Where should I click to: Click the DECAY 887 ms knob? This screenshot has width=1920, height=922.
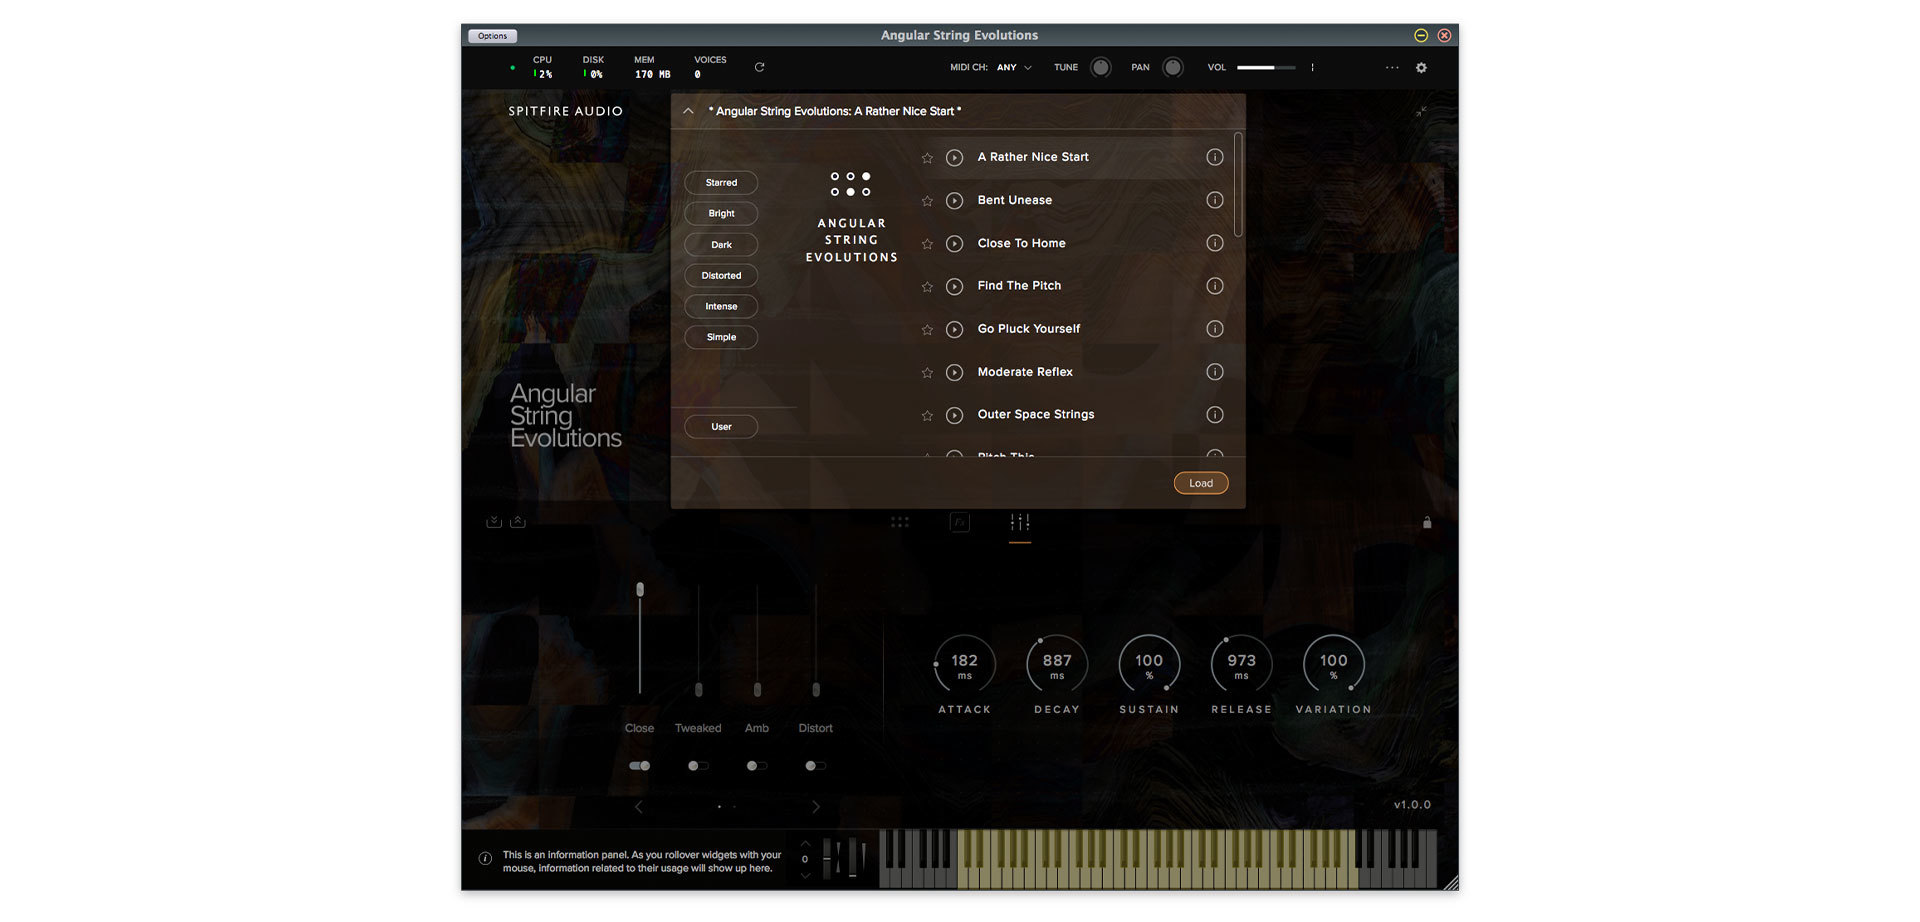pos(1057,665)
